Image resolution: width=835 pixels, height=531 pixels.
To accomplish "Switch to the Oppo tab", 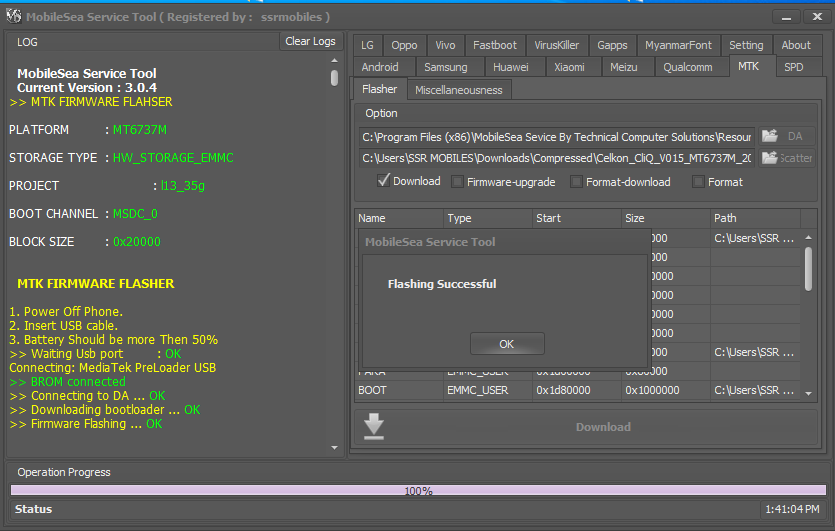I will 404,45.
